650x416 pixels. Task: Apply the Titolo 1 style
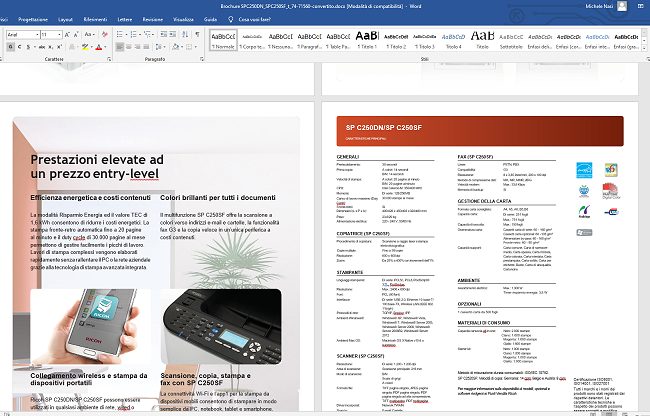367,40
